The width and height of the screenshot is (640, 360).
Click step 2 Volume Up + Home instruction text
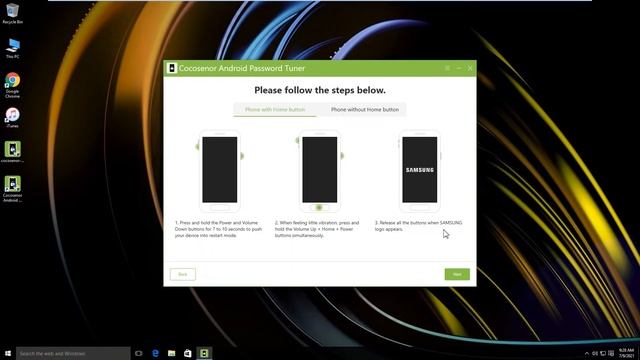coord(317,229)
